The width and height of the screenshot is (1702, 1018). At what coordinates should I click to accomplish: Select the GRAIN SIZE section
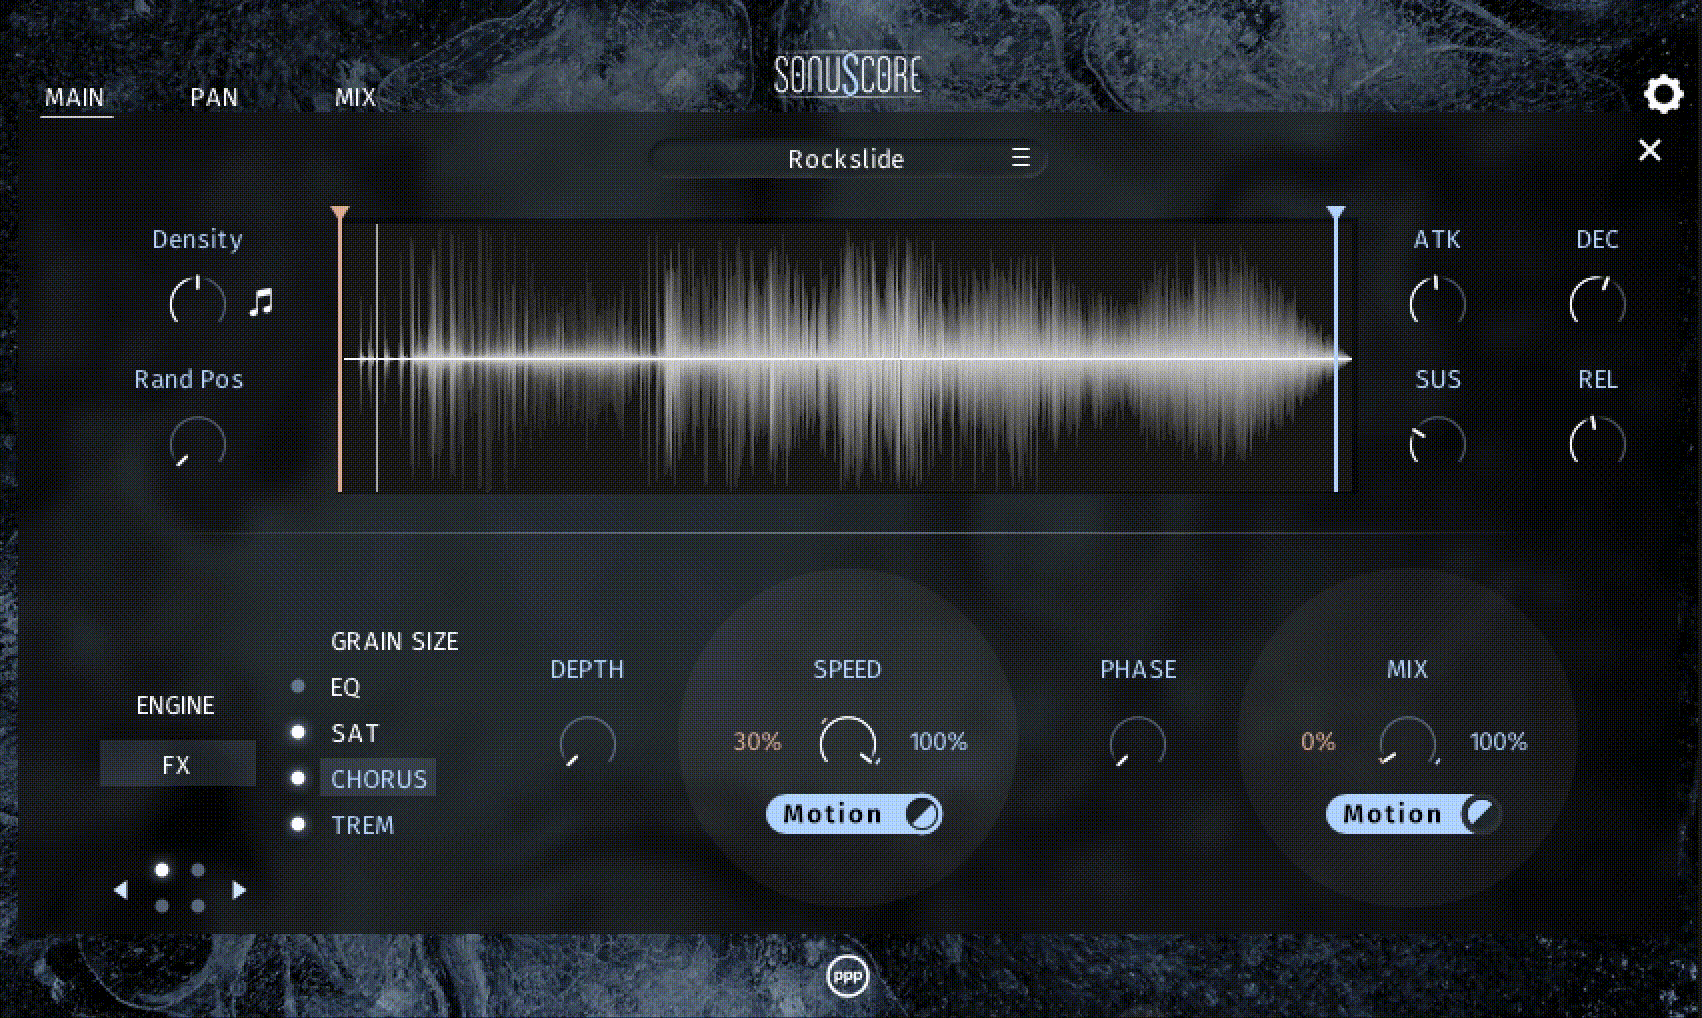coord(394,641)
